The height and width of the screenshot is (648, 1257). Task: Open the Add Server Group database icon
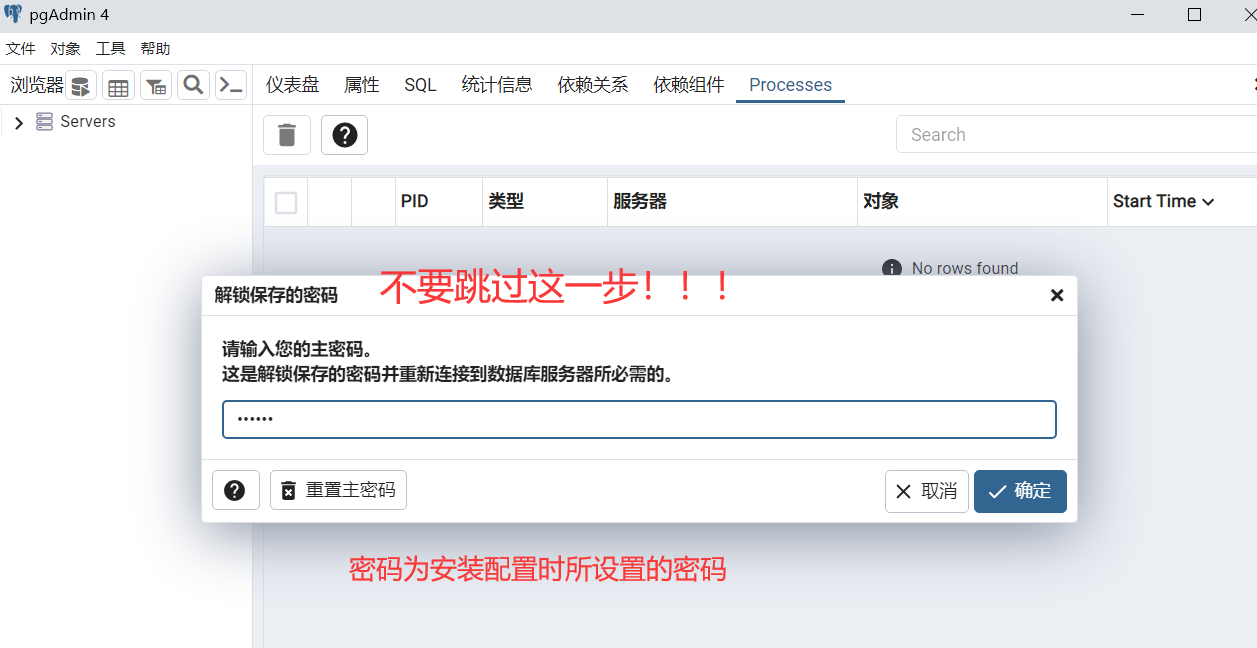[81, 86]
